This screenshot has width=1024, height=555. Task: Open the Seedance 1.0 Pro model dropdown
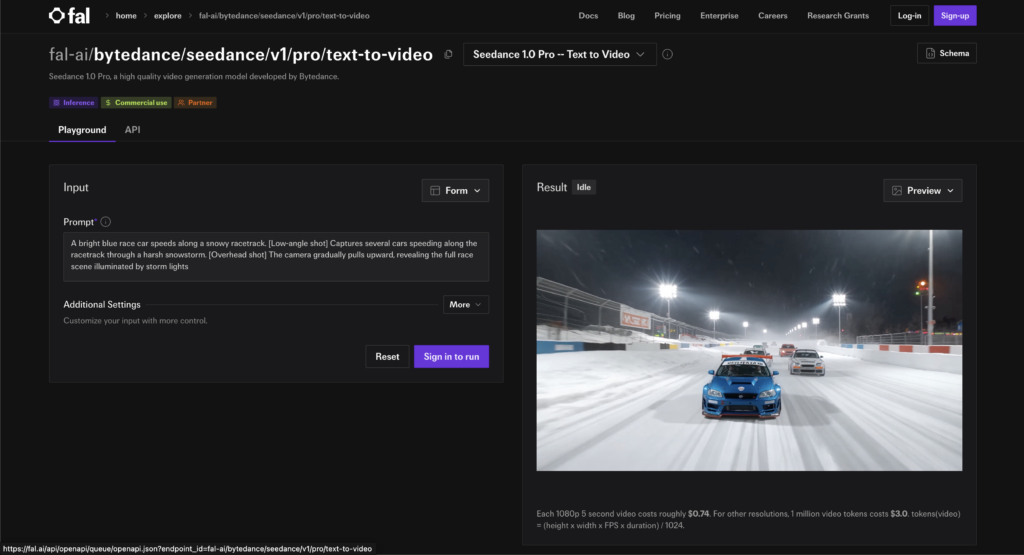(x=560, y=54)
